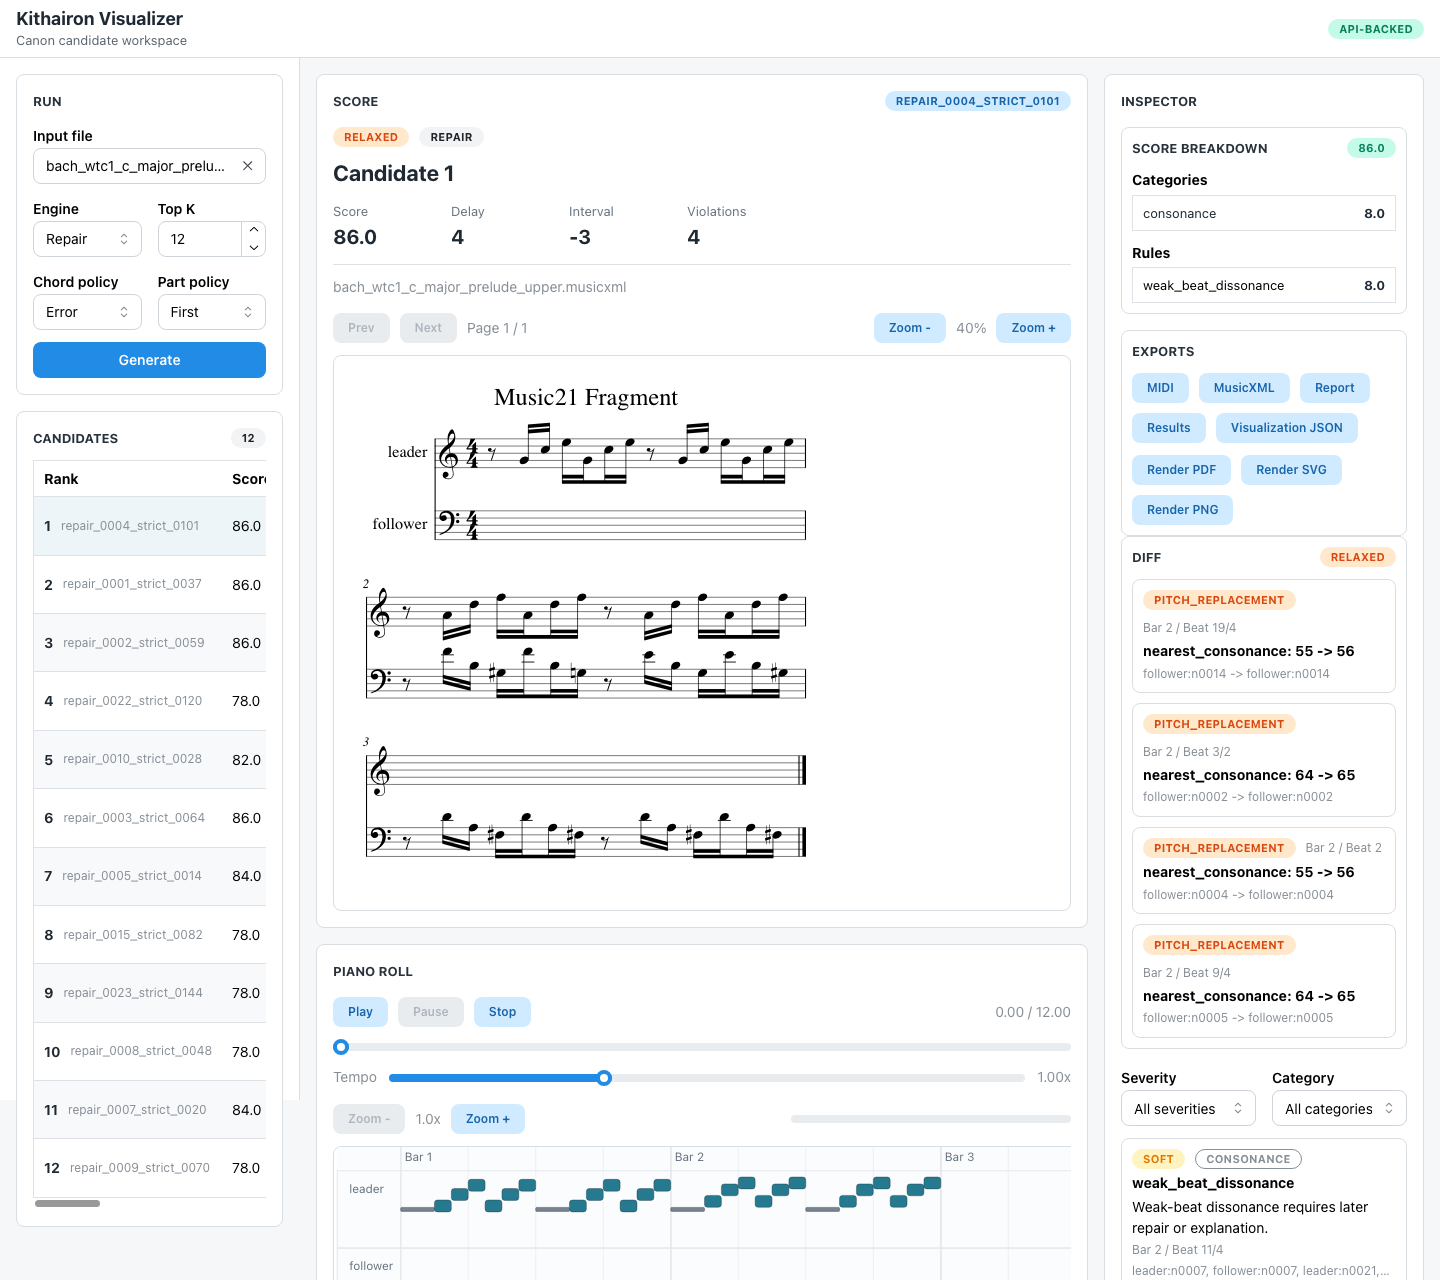Export the candidate as MusicXML

[1244, 388]
